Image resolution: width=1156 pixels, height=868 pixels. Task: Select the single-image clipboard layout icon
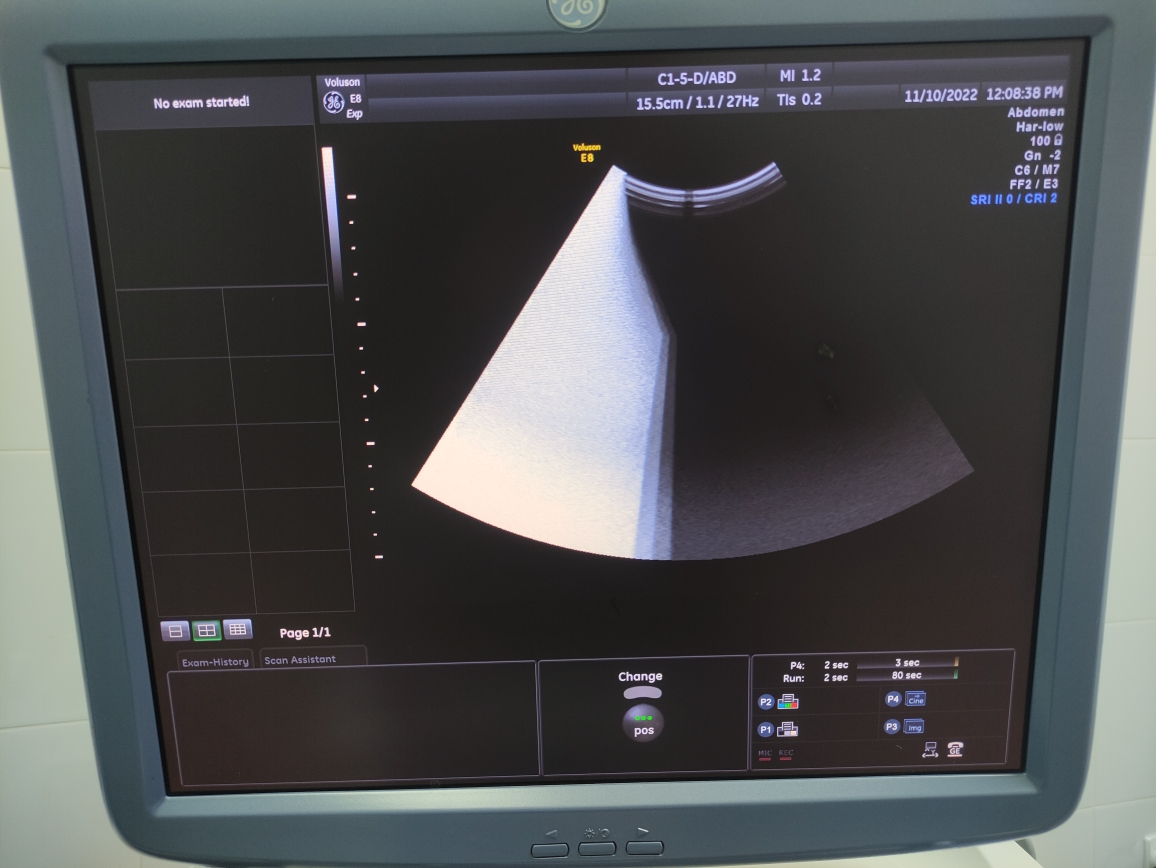(175, 631)
